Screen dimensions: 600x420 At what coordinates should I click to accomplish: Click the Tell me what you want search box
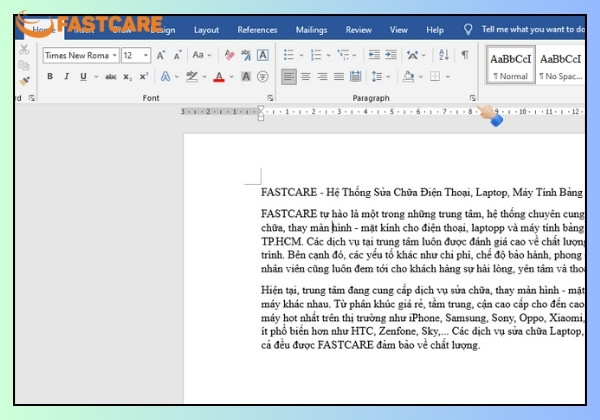tap(533, 29)
